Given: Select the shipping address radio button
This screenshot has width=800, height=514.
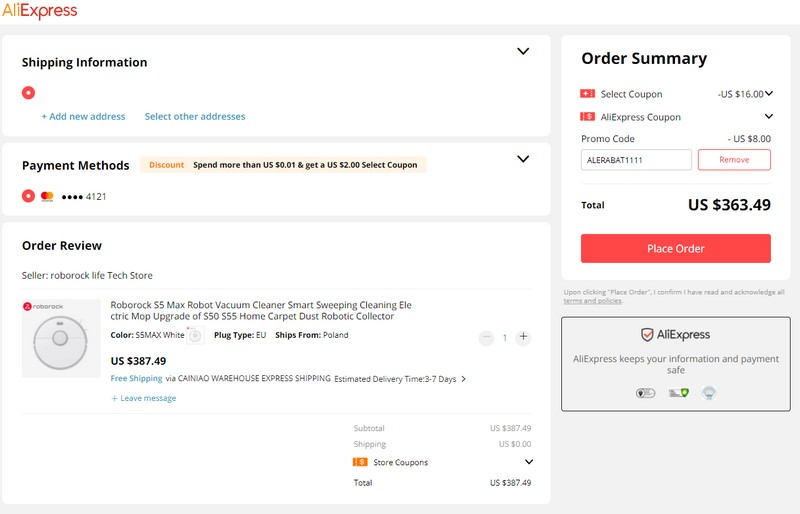Looking at the screenshot, I should [29, 93].
